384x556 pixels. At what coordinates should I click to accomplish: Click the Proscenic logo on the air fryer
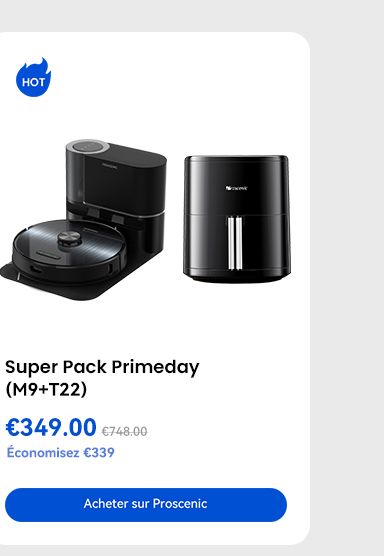(237, 188)
